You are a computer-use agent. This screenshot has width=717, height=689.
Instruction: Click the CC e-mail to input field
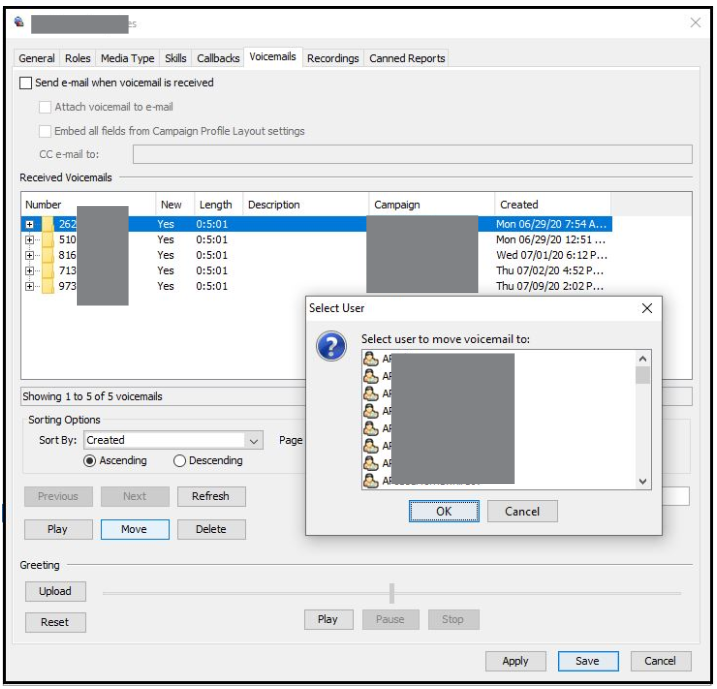click(x=412, y=155)
